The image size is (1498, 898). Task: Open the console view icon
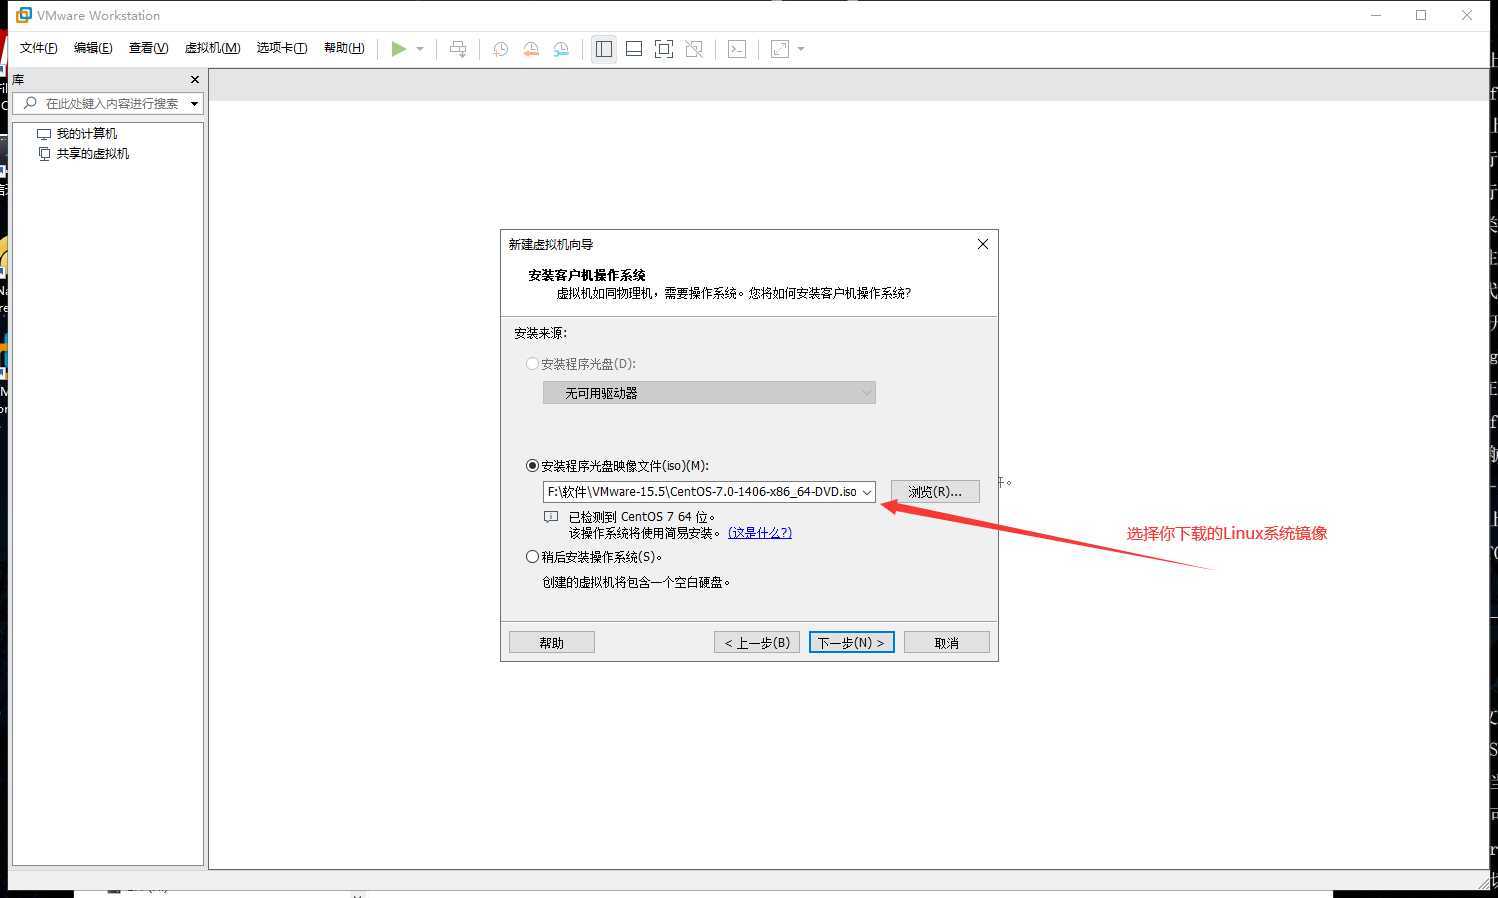(x=737, y=49)
